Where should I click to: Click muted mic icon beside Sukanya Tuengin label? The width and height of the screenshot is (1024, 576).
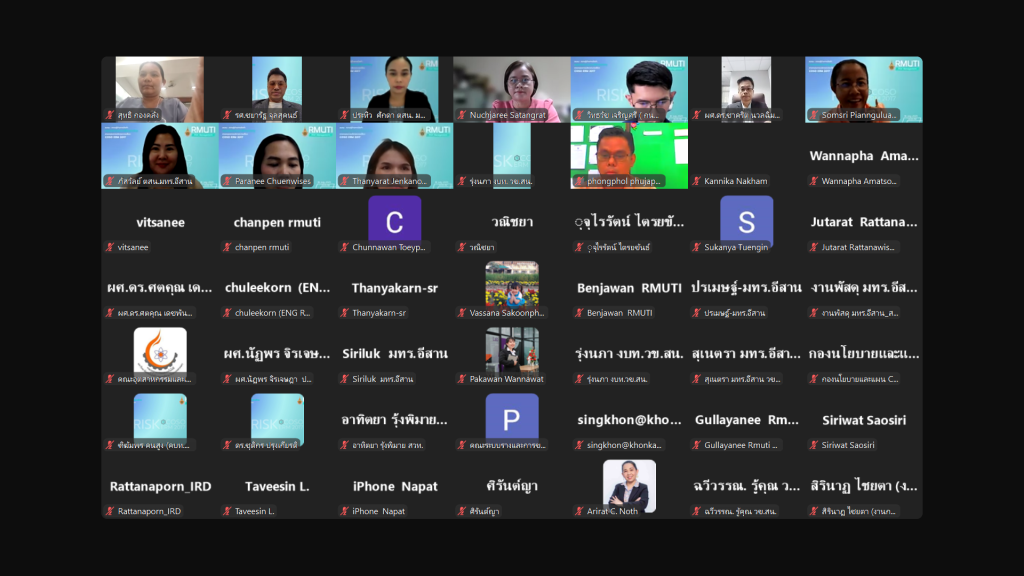tap(696, 247)
